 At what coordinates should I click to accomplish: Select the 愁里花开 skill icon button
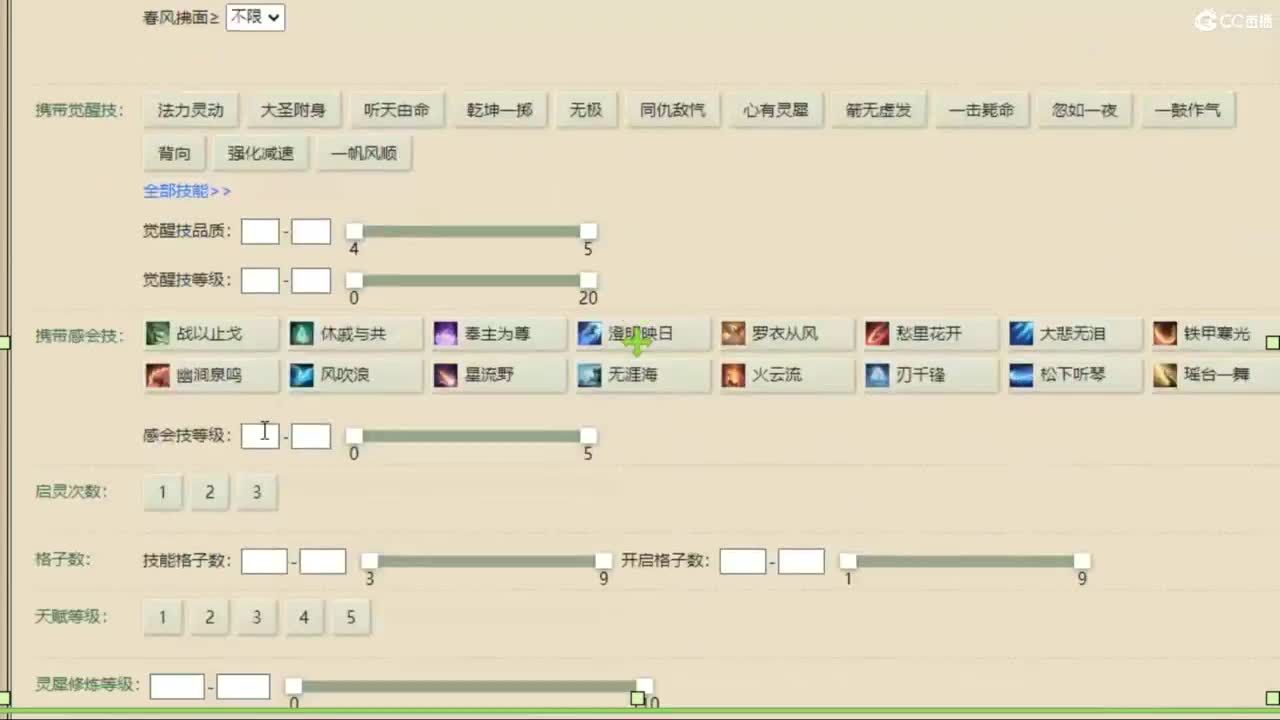point(931,334)
